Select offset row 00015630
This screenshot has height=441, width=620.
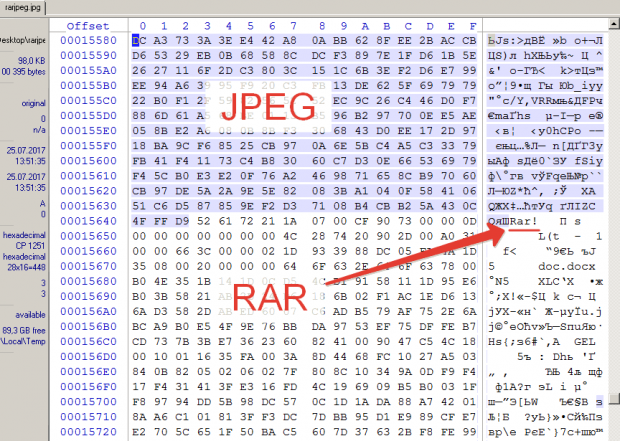click(x=89, y=206)
